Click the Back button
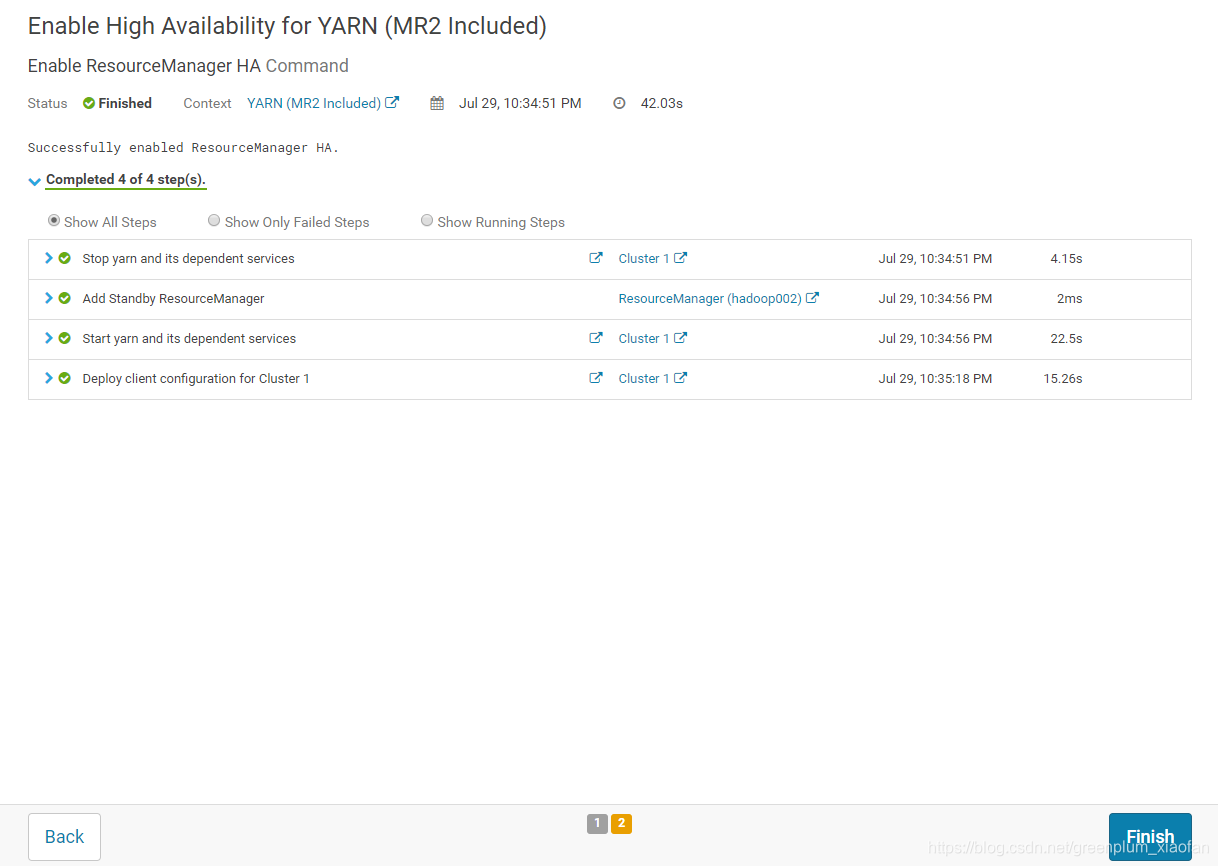This screenshot has height=866, width=1218. [x=64, y=837]
